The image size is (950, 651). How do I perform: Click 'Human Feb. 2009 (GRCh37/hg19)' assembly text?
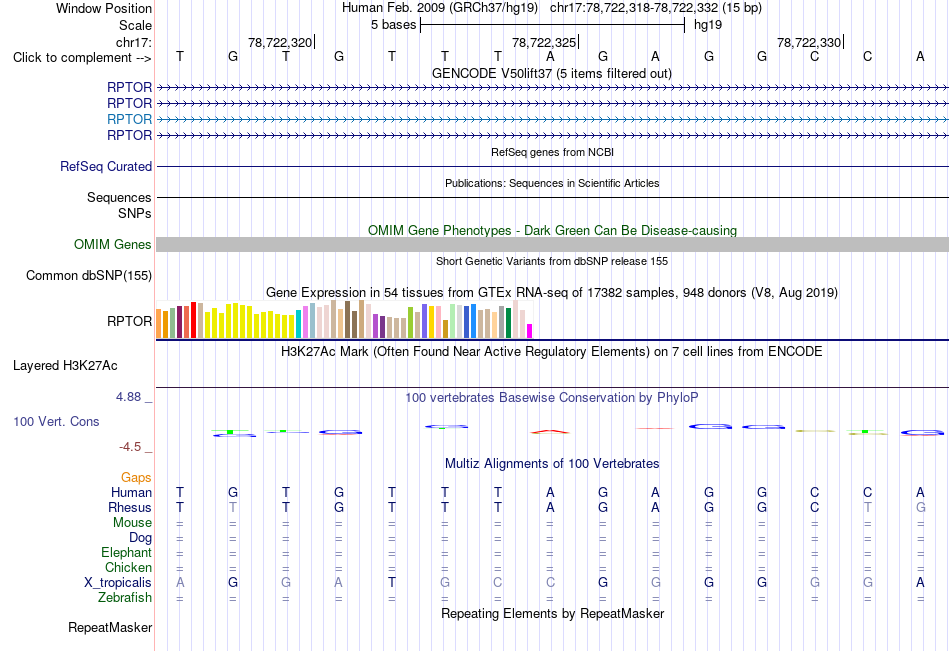click(439, 8)
